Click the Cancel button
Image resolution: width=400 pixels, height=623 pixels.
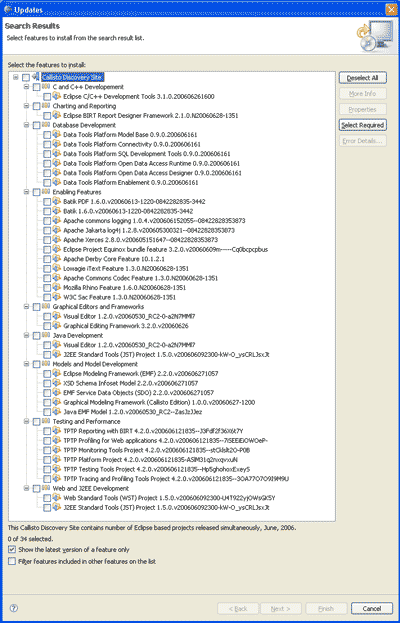[372, 608]
